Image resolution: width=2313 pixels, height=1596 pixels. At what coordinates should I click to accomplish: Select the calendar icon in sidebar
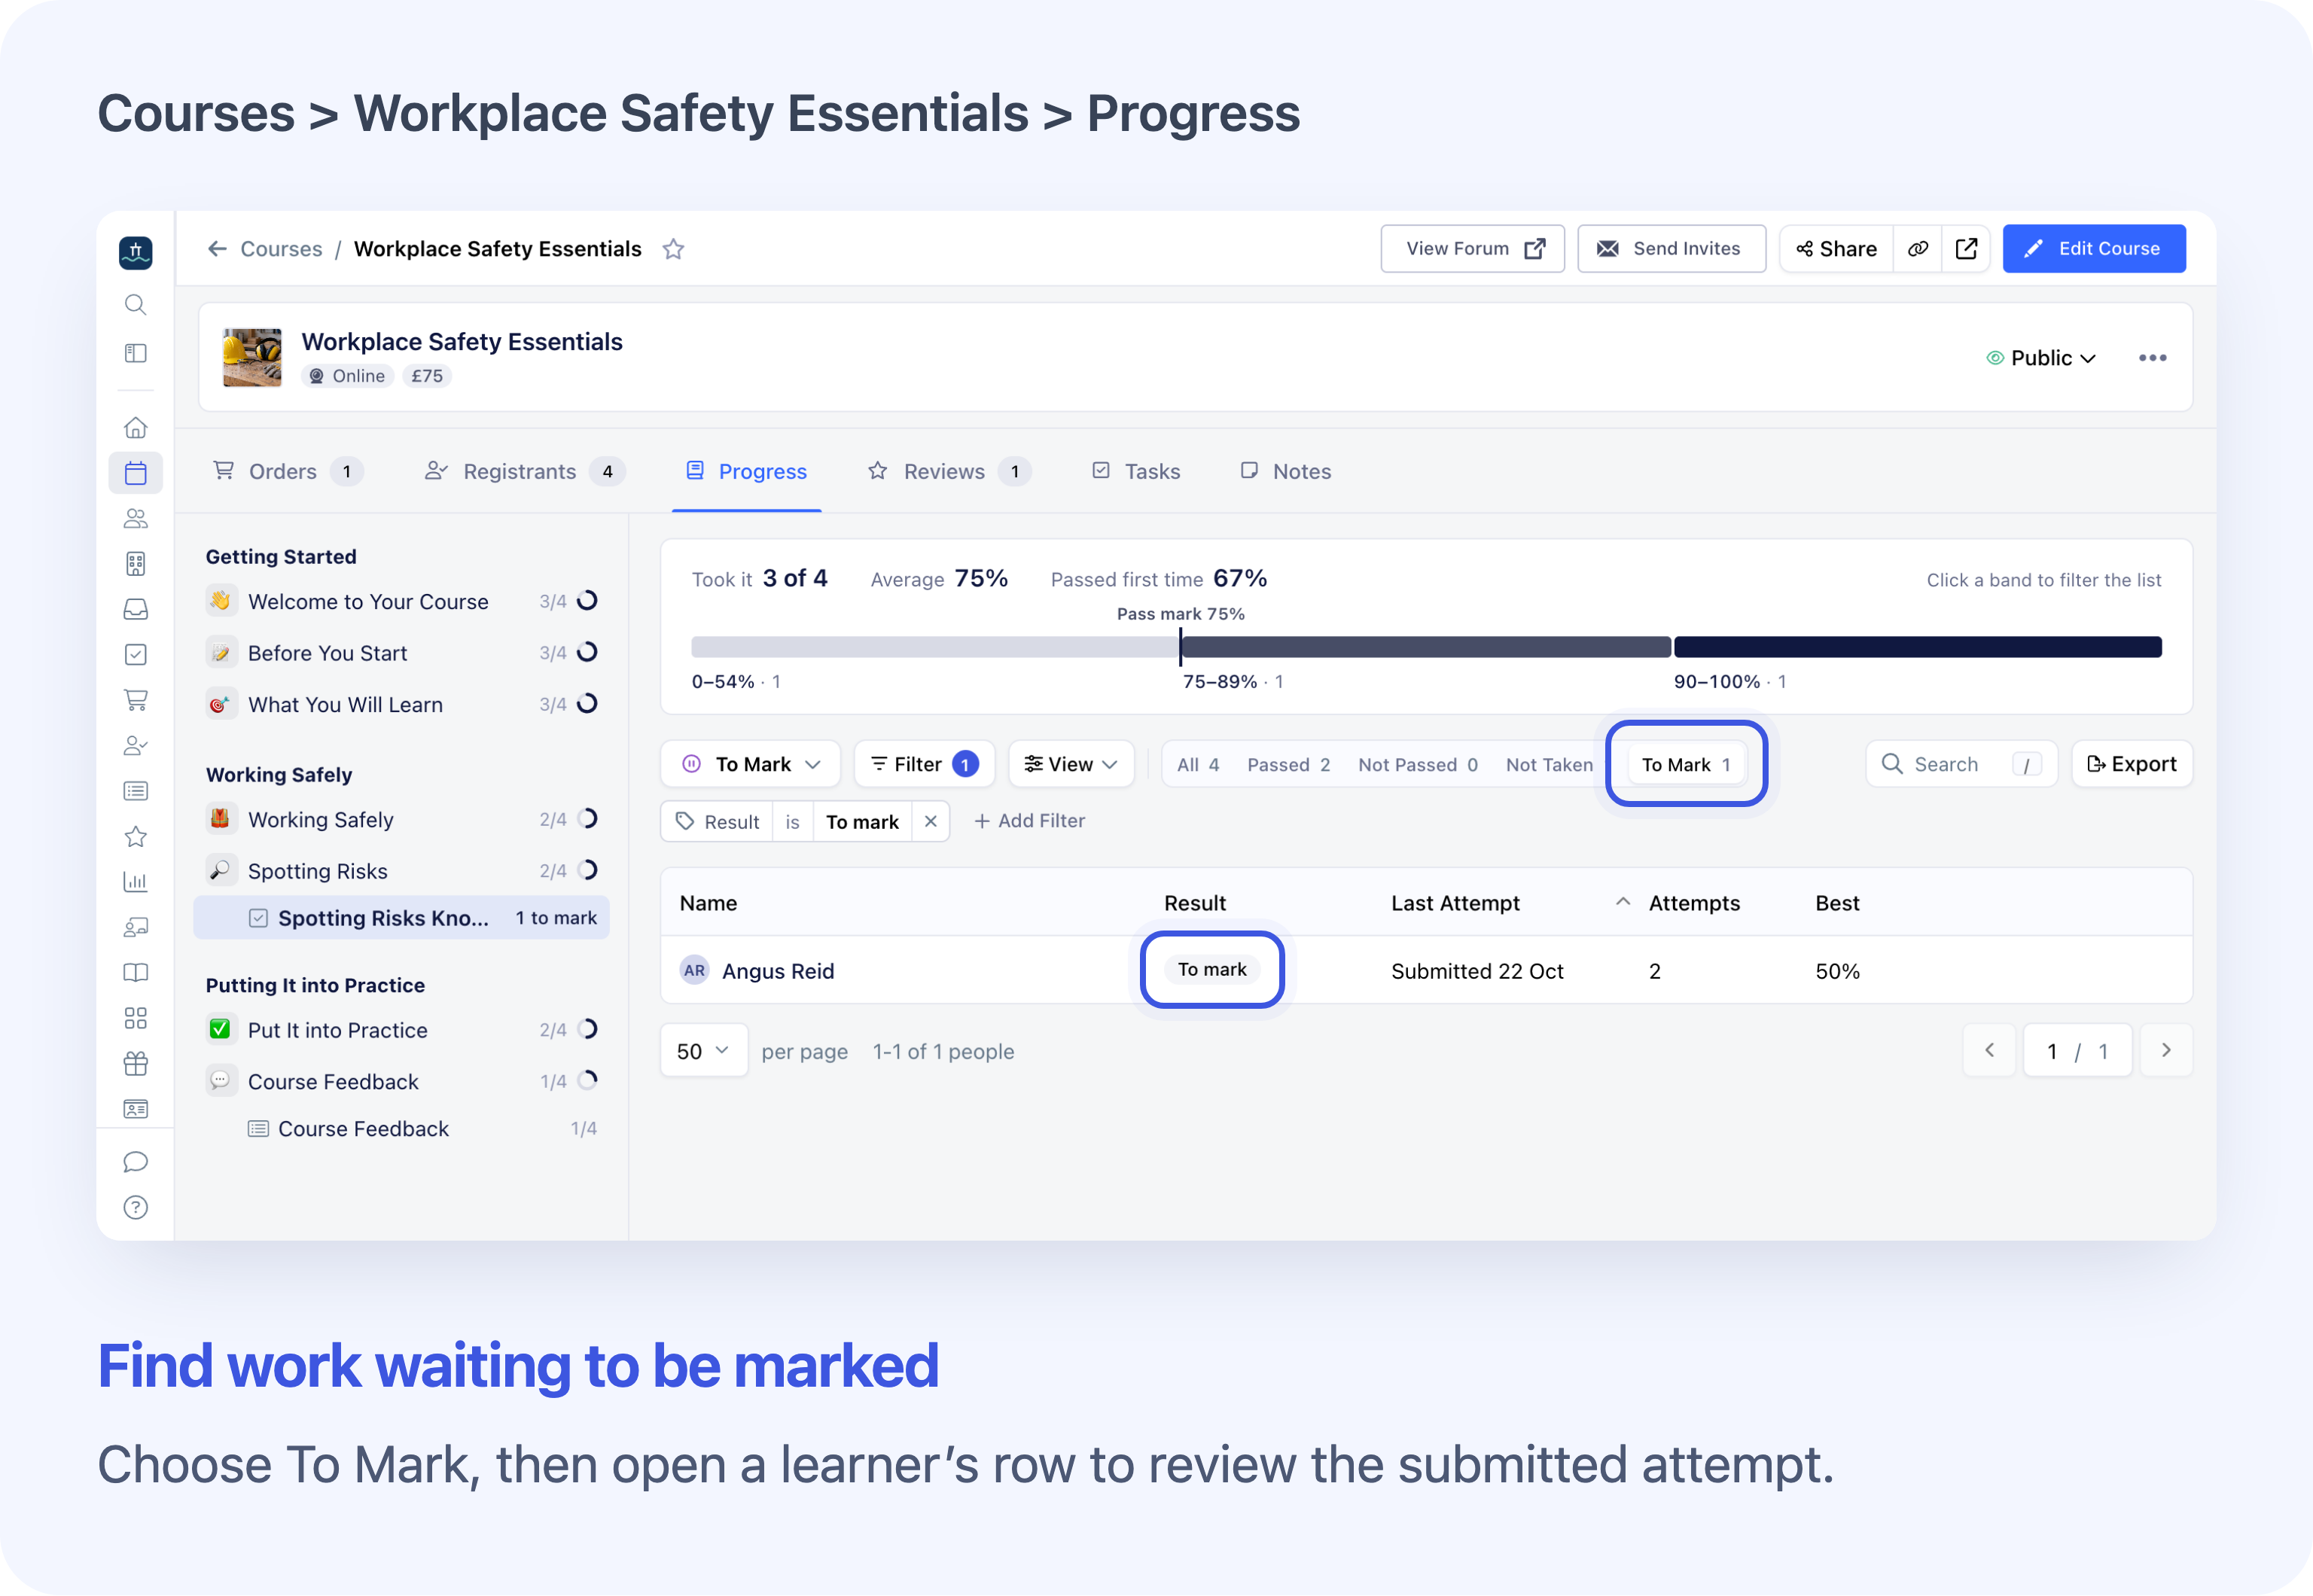(136, 473)
